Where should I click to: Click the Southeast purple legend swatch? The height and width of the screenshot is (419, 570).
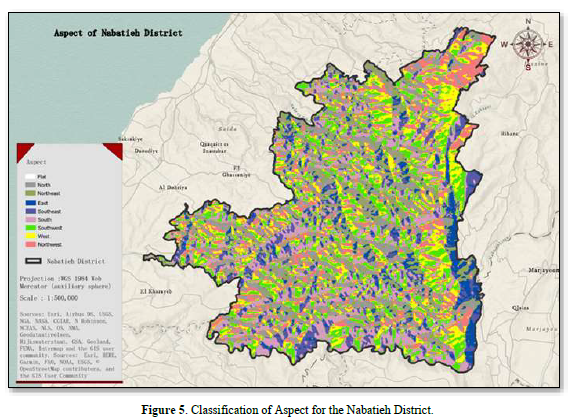click(x=30, y=211)
